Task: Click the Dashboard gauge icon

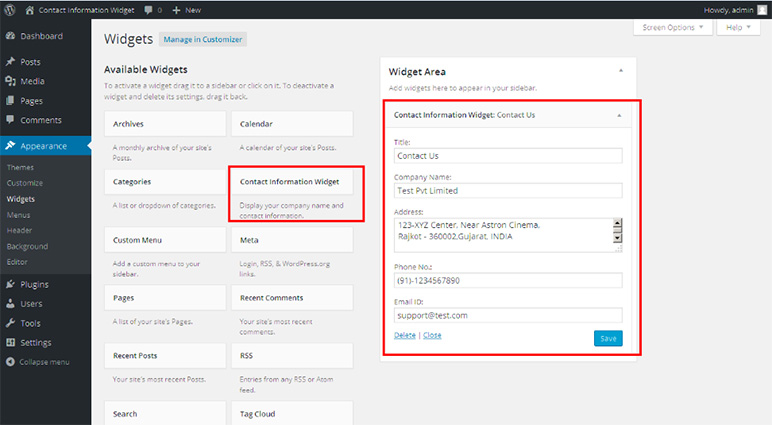Action: click(x=10, y=36)
